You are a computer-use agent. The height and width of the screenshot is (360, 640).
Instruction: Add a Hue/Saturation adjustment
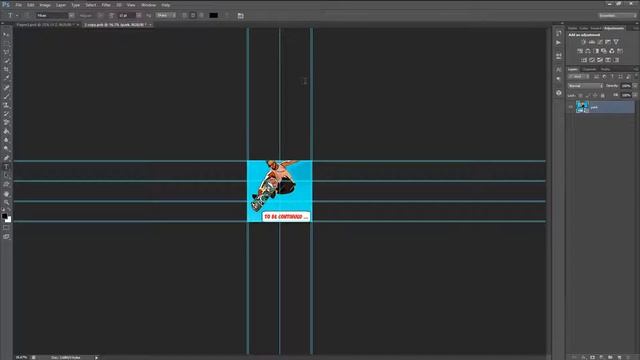pyautogui.click(x=580, y=51)
